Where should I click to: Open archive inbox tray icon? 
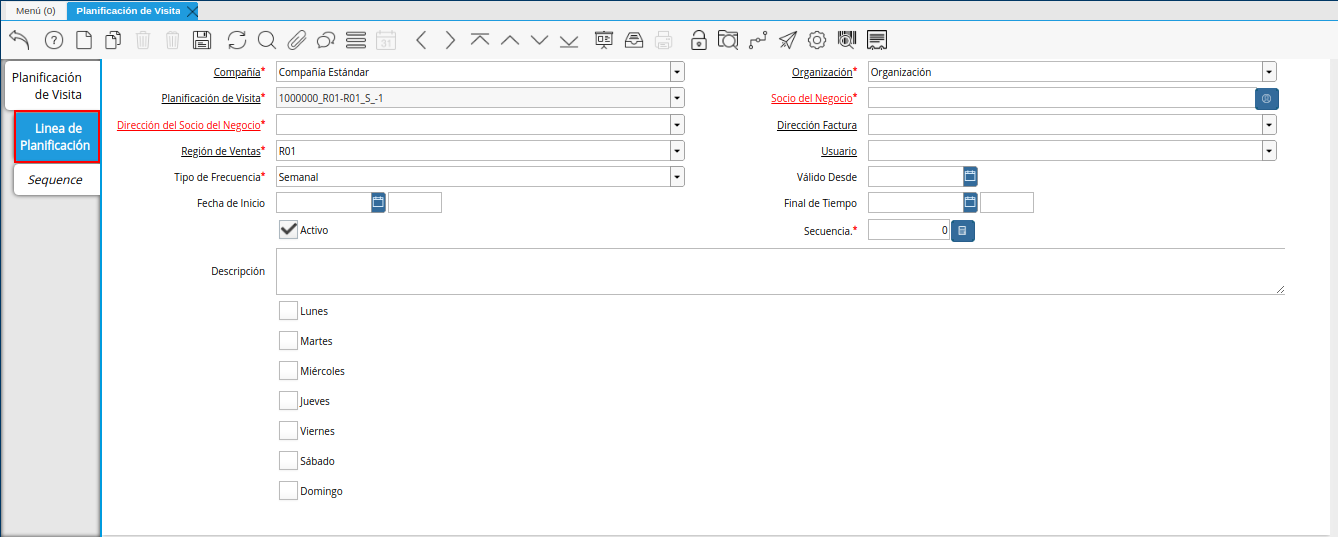coord(634,40)
